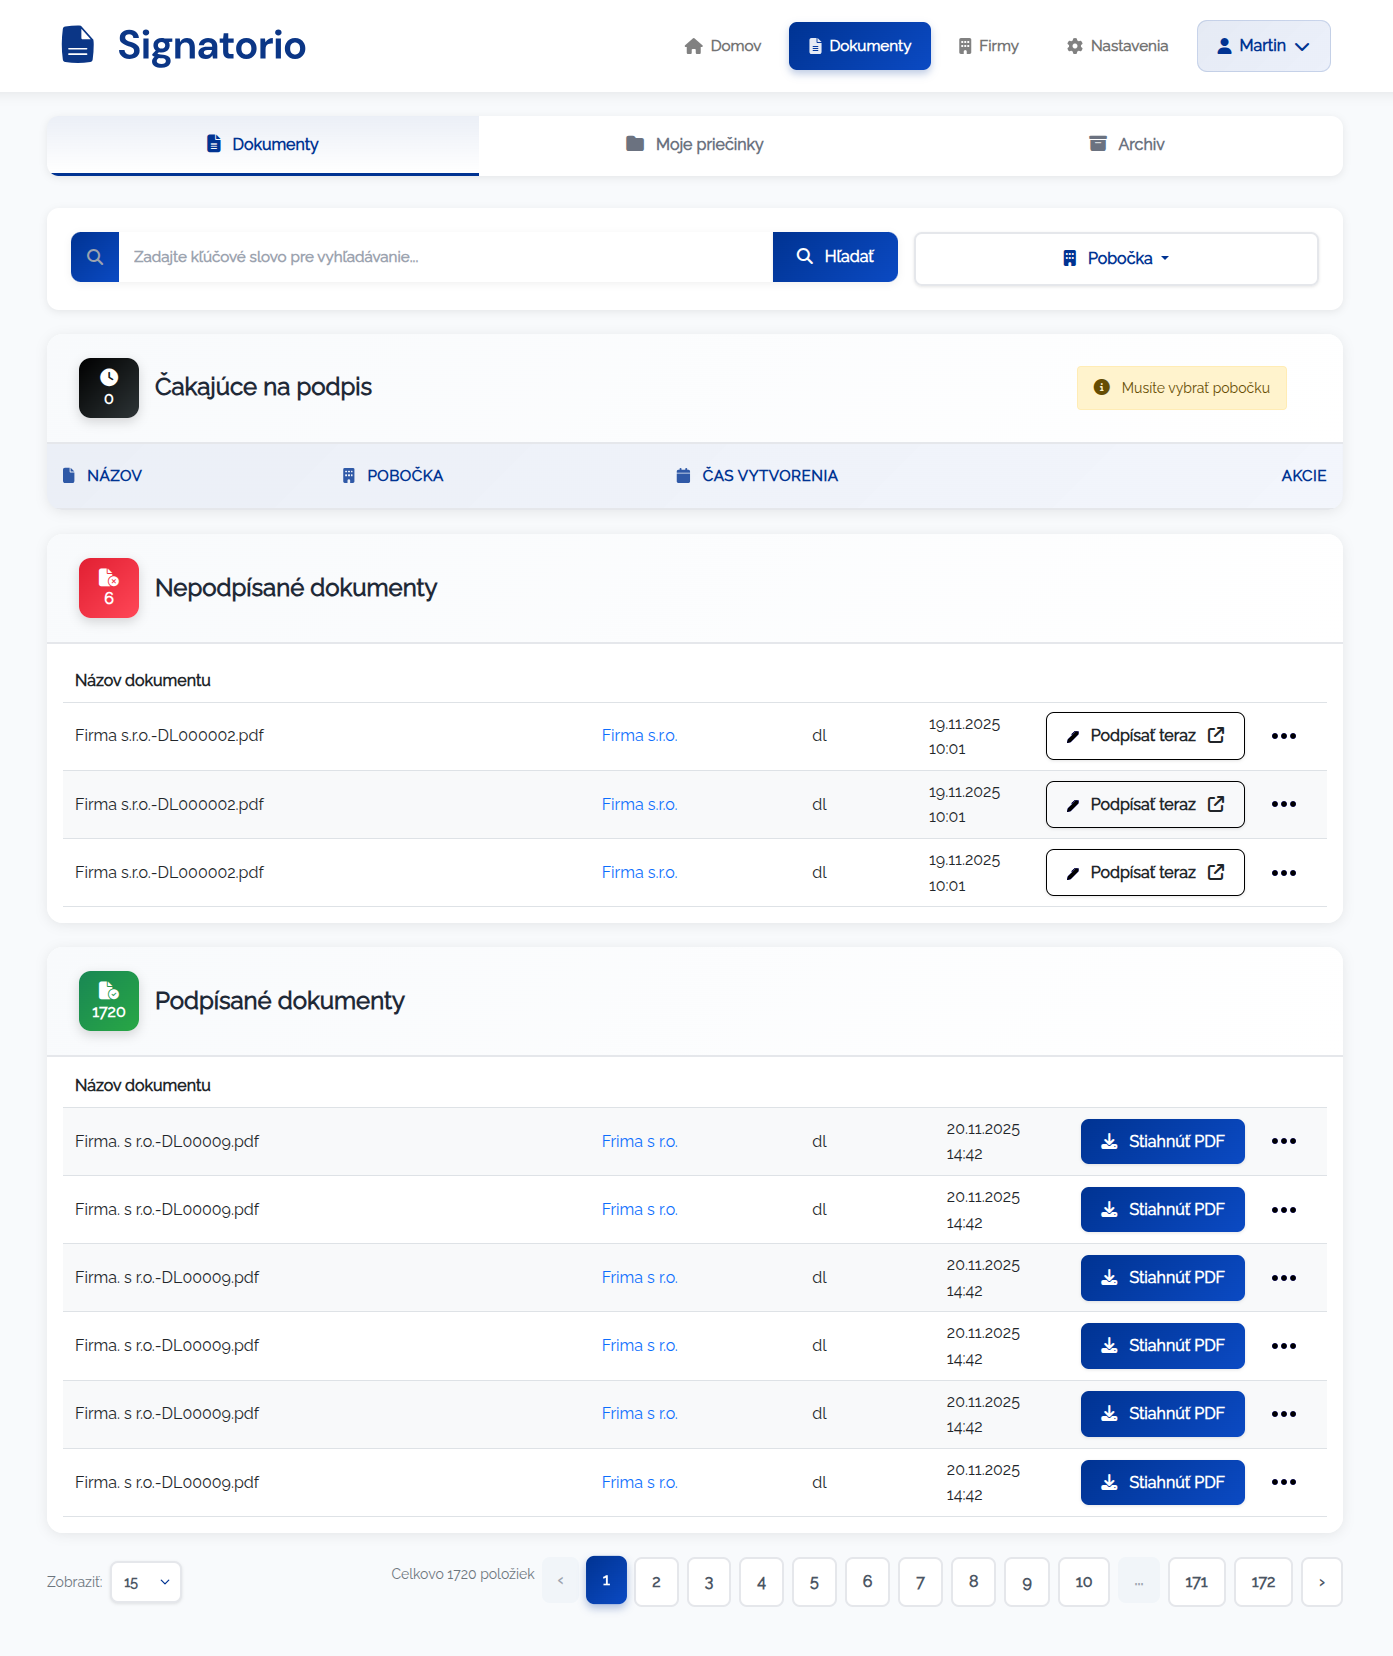The width and height of the screenshot is (1393, 1656).
Task: Click Podpísať teraz for third unsigned document
Action: click(1145, 873)
